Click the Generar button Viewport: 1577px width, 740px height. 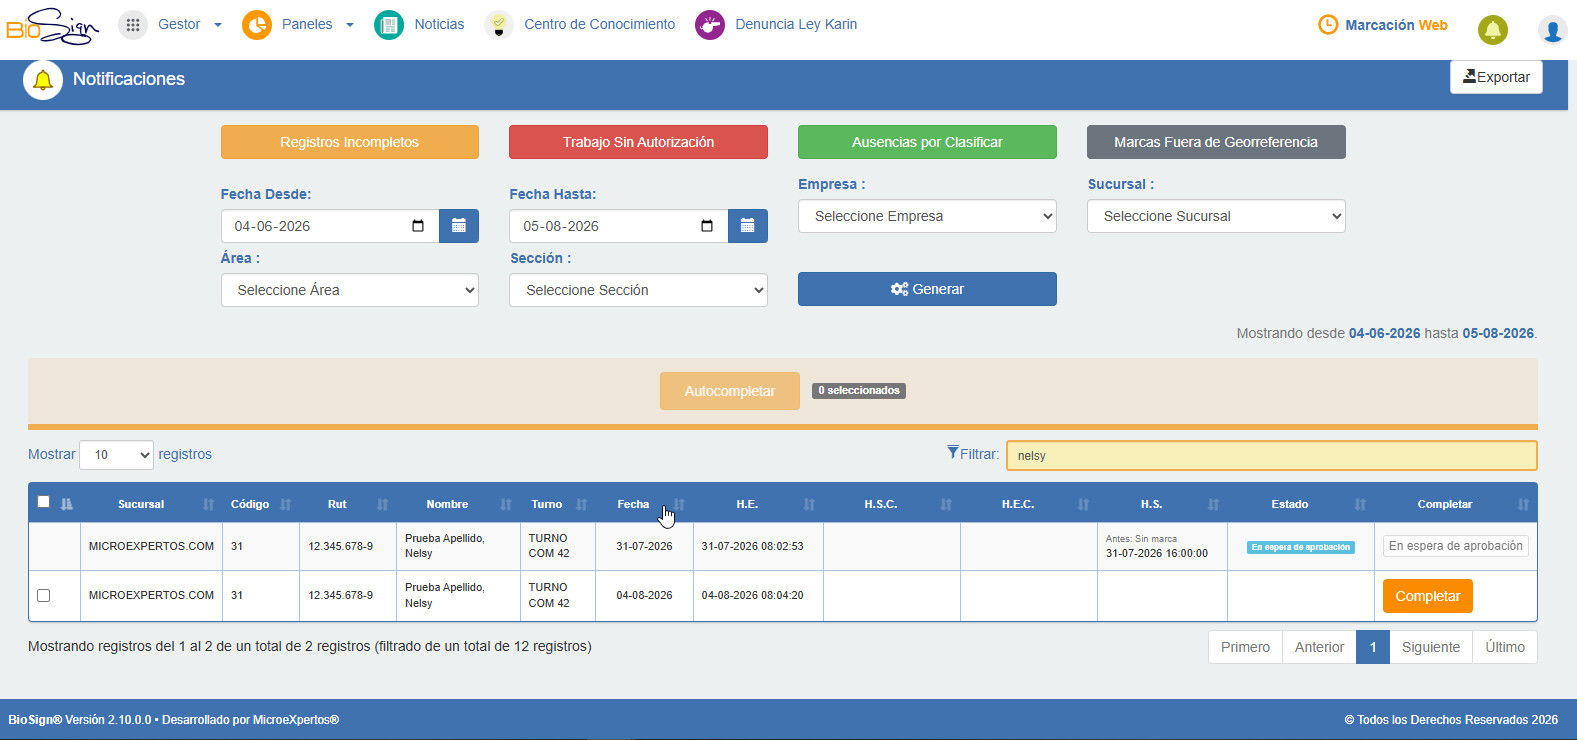click(927, 289)
